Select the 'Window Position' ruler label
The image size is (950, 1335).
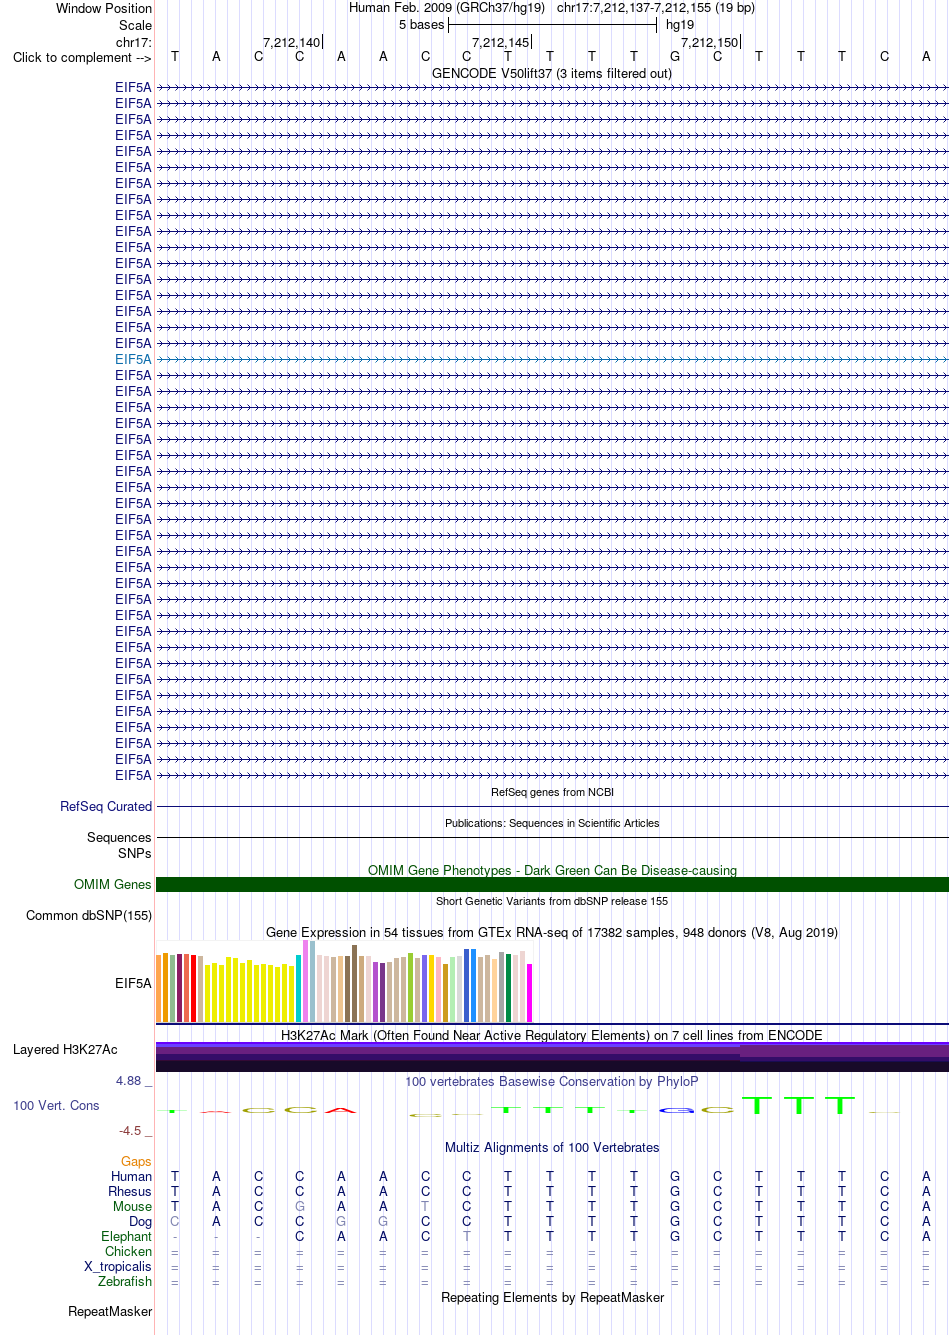(x=104, y=8)
